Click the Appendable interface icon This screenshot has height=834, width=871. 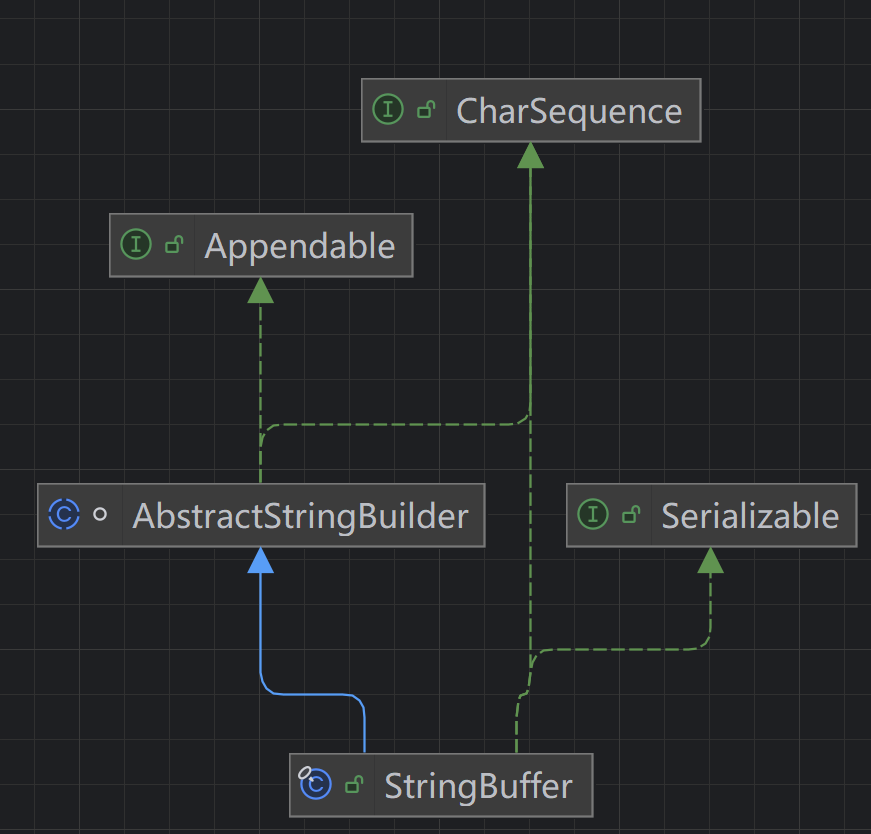click(x=136, y=244)
